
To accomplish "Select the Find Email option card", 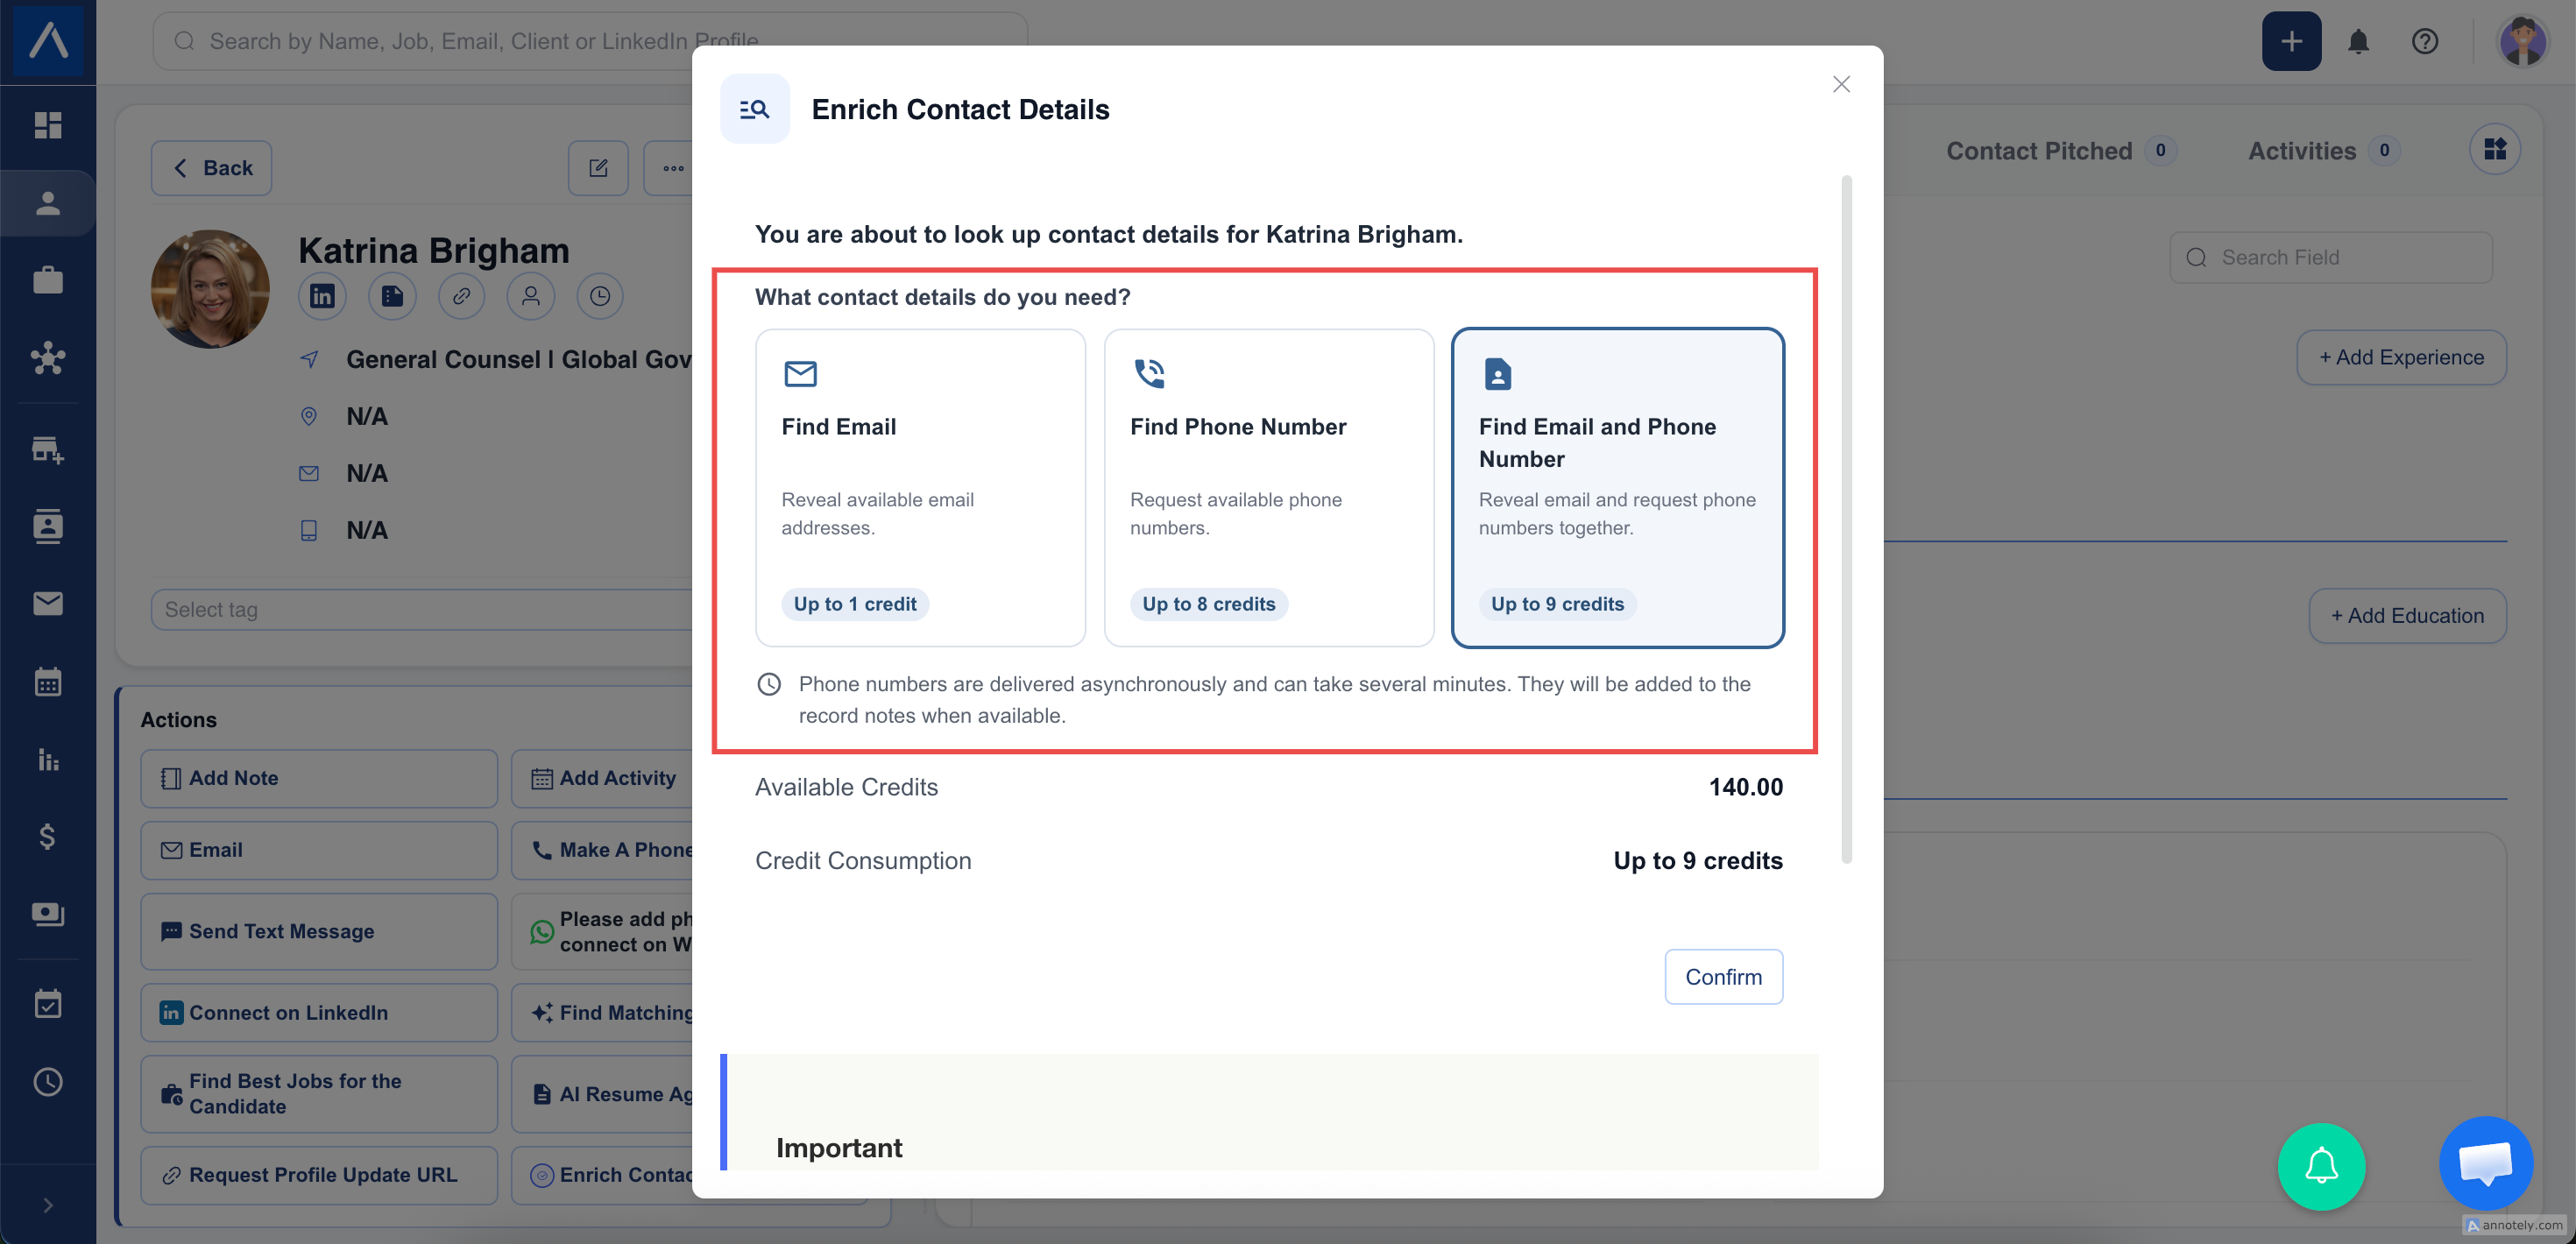I will click(920, 487).
